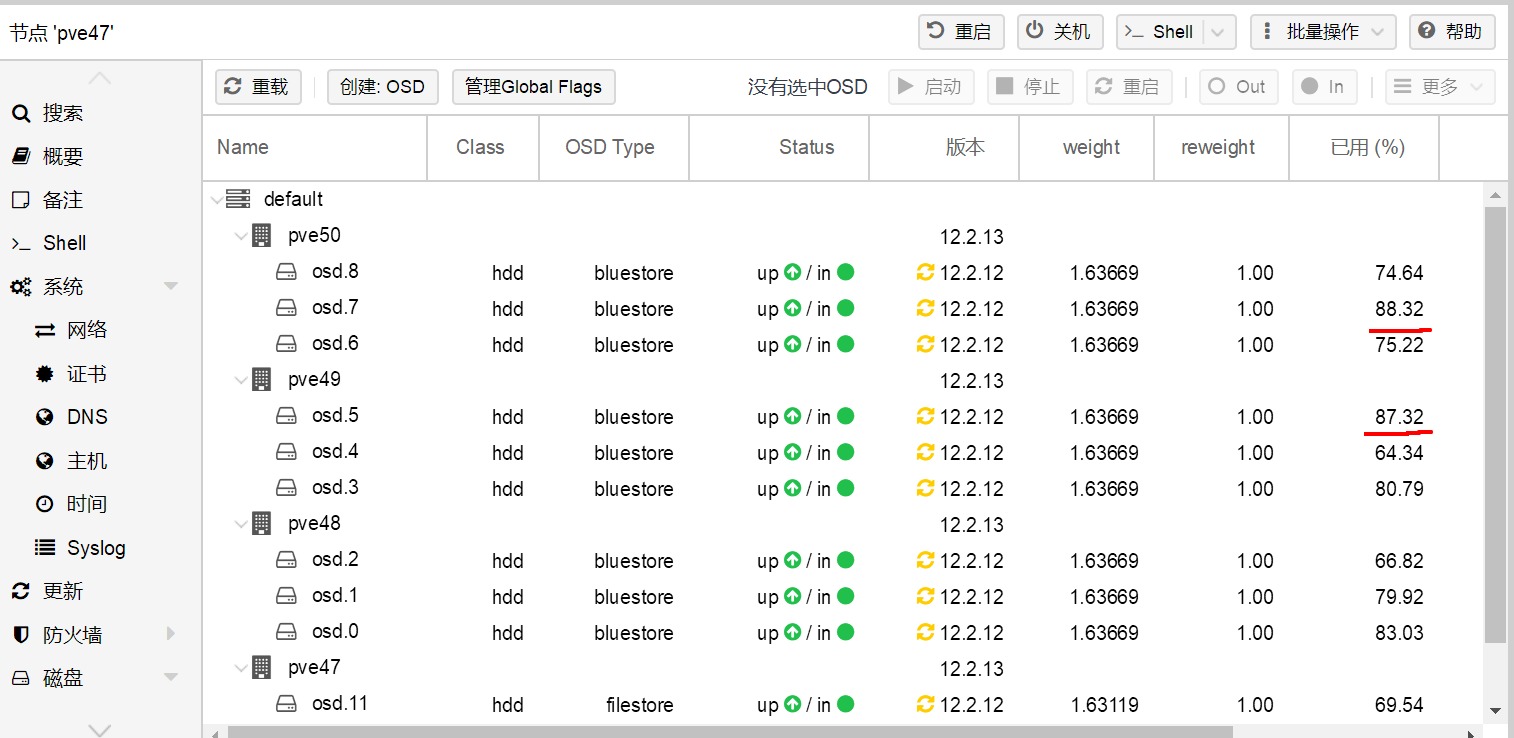Select the osd.1 row
The image size is (1514, 738).
click(843, 596)
